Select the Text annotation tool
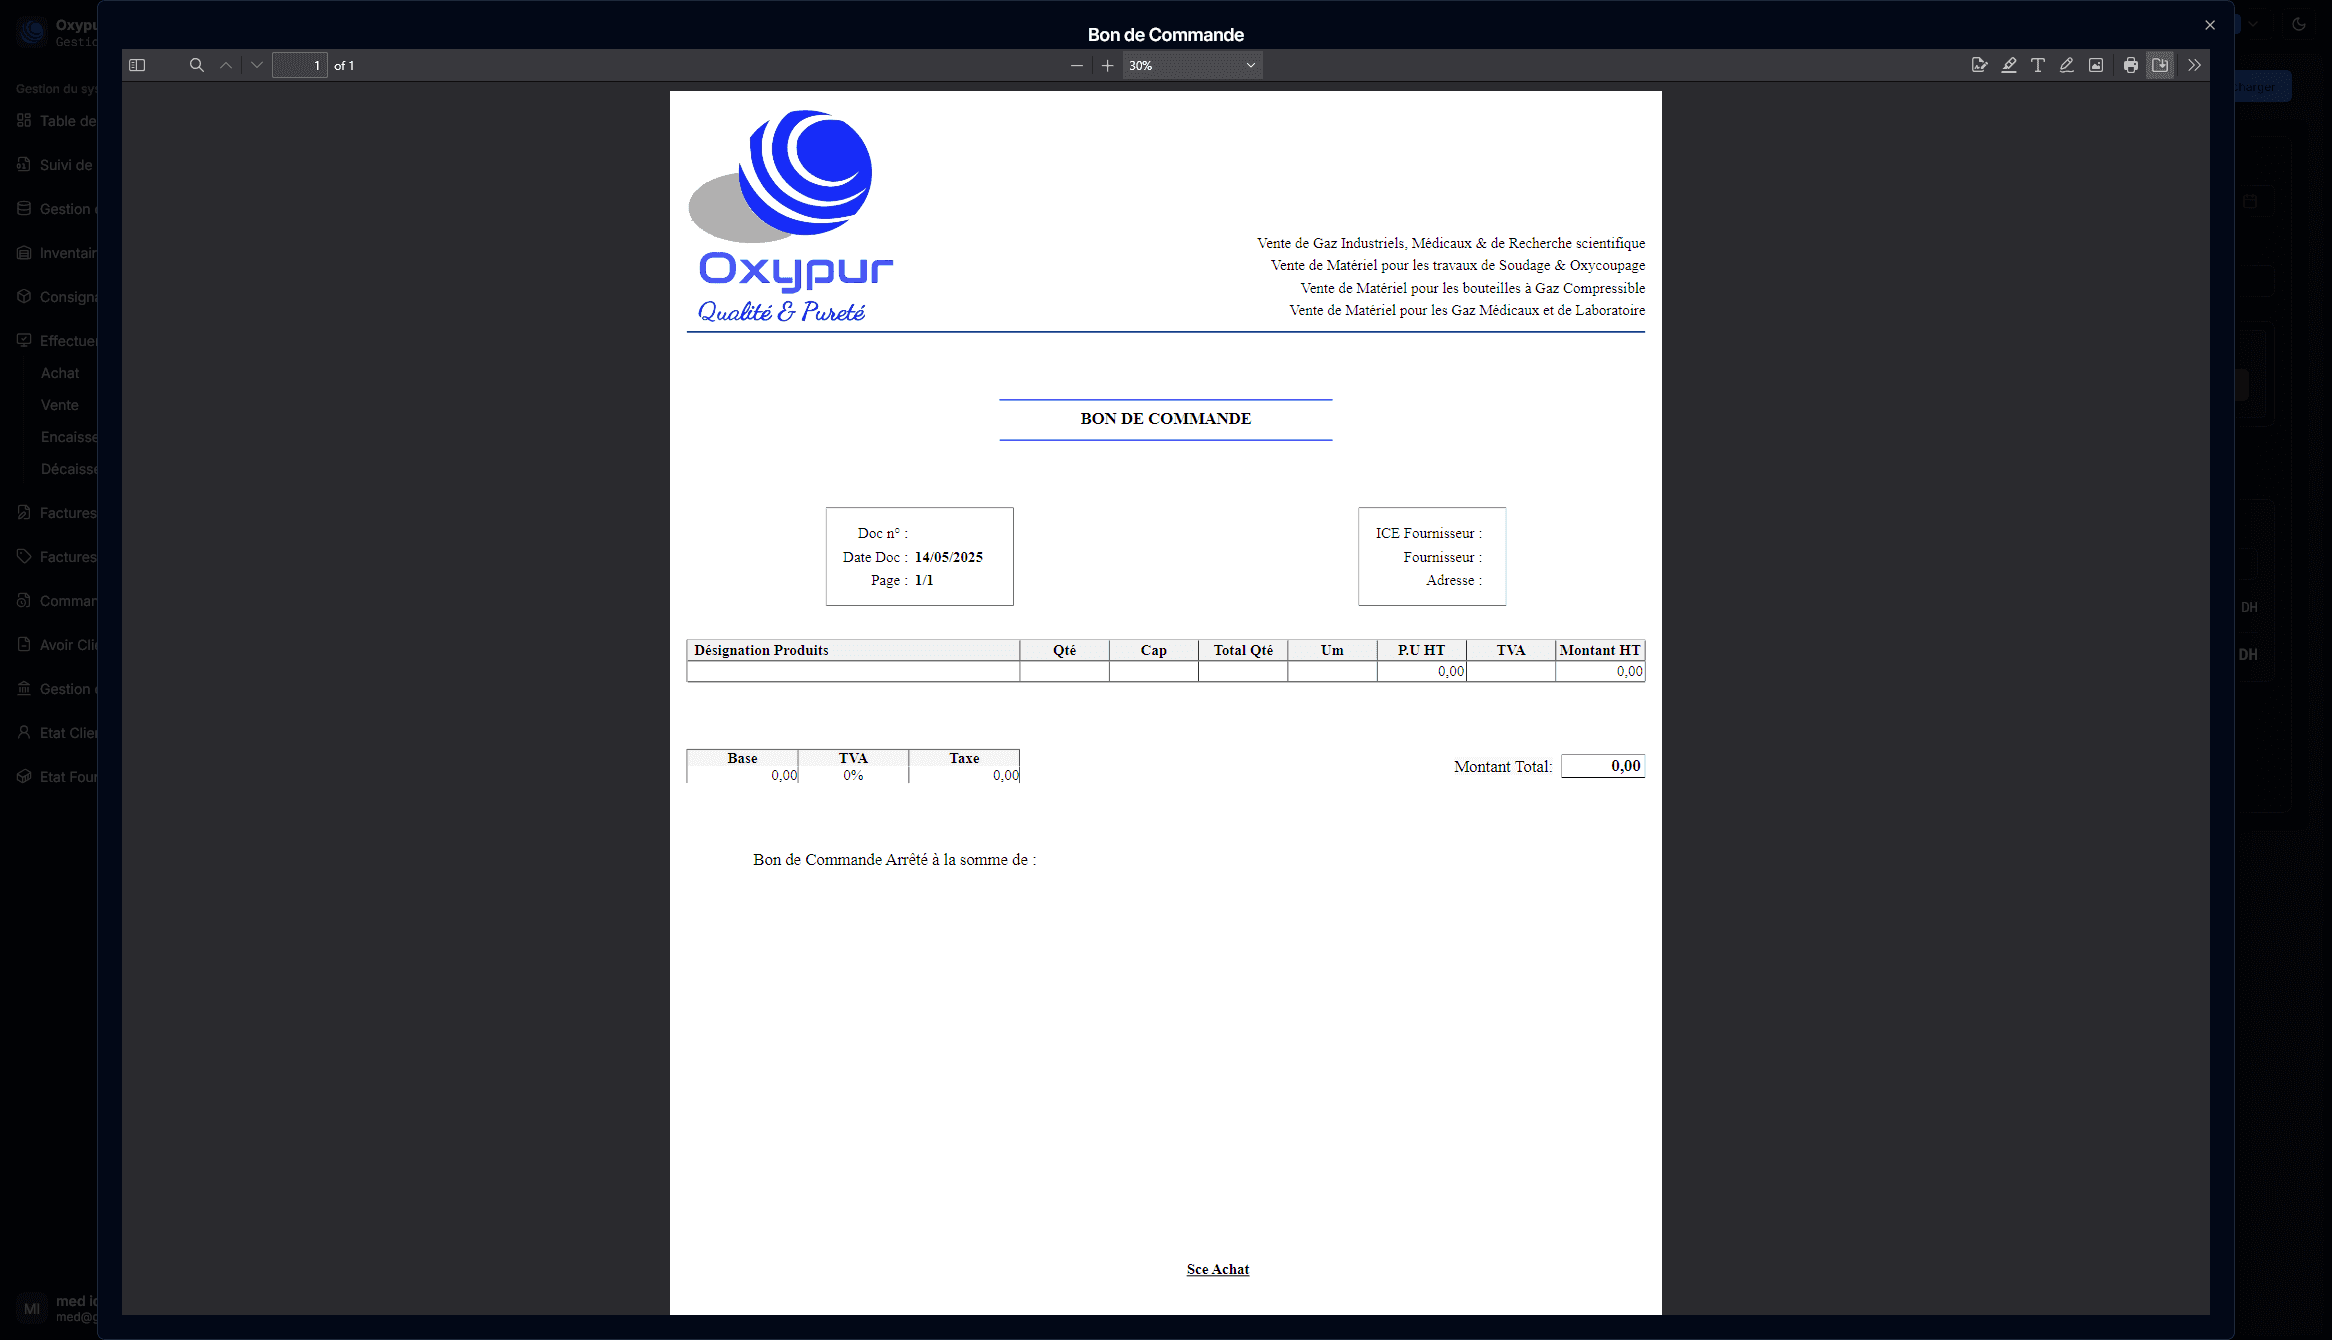The width and height of the screenshot is (2332, 1340). coord(2038,65)
